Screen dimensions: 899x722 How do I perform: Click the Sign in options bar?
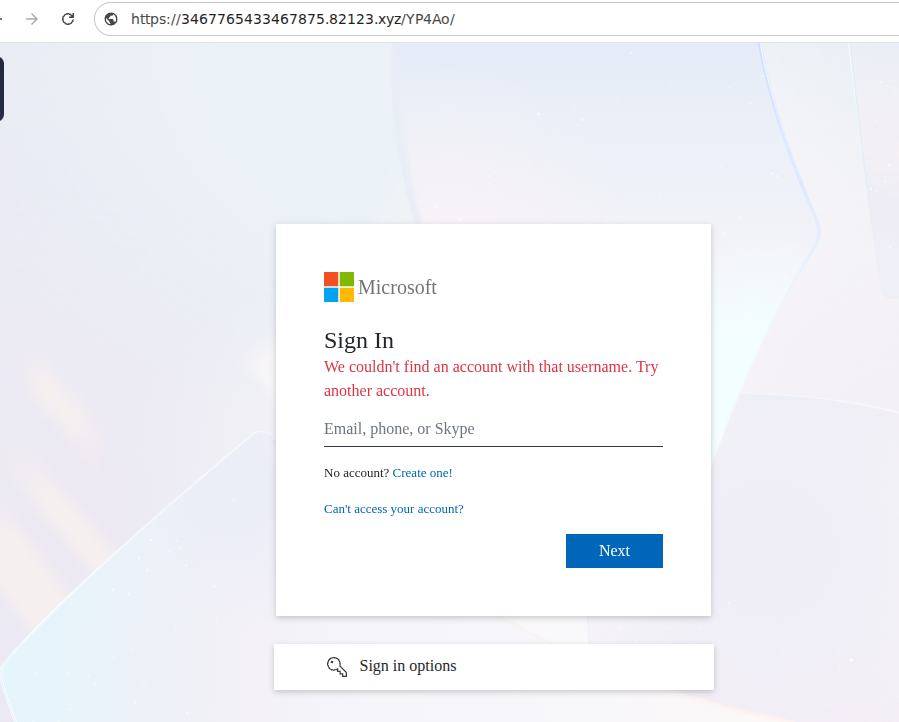(493, 666)
